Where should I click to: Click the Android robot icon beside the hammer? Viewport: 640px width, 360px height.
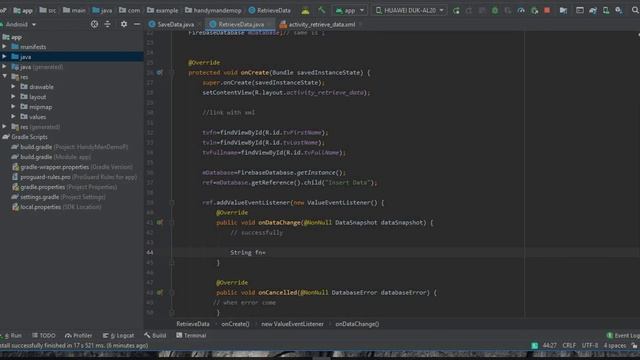tap(305, 10)
